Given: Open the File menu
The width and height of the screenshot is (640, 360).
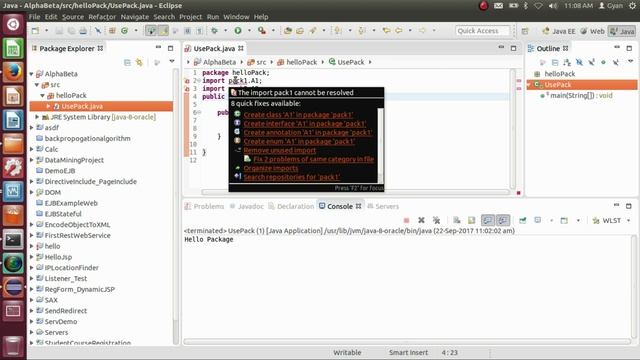Looking at the screenshot, I should (x=34, y=17).
